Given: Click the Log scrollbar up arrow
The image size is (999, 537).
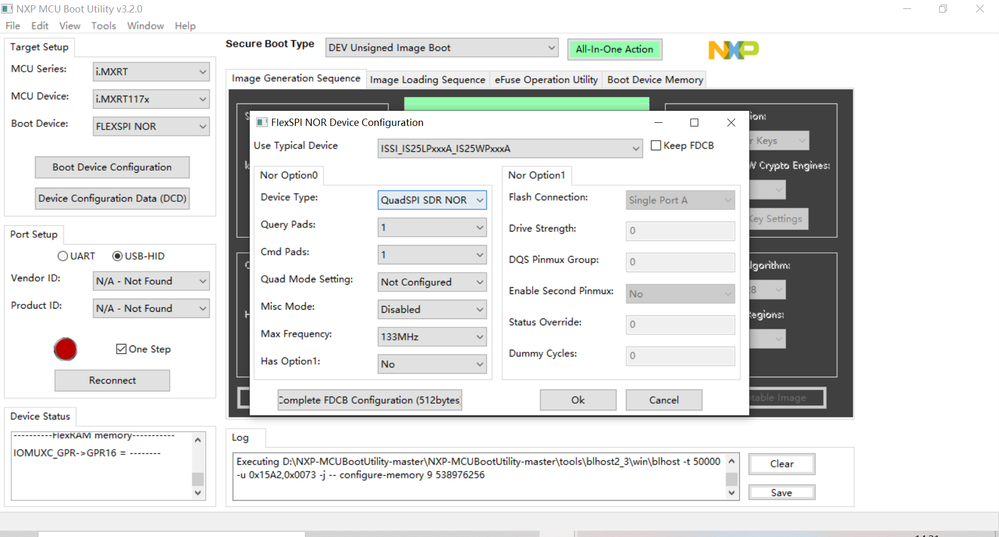Looking at the screenshot, I should (731, 461).
